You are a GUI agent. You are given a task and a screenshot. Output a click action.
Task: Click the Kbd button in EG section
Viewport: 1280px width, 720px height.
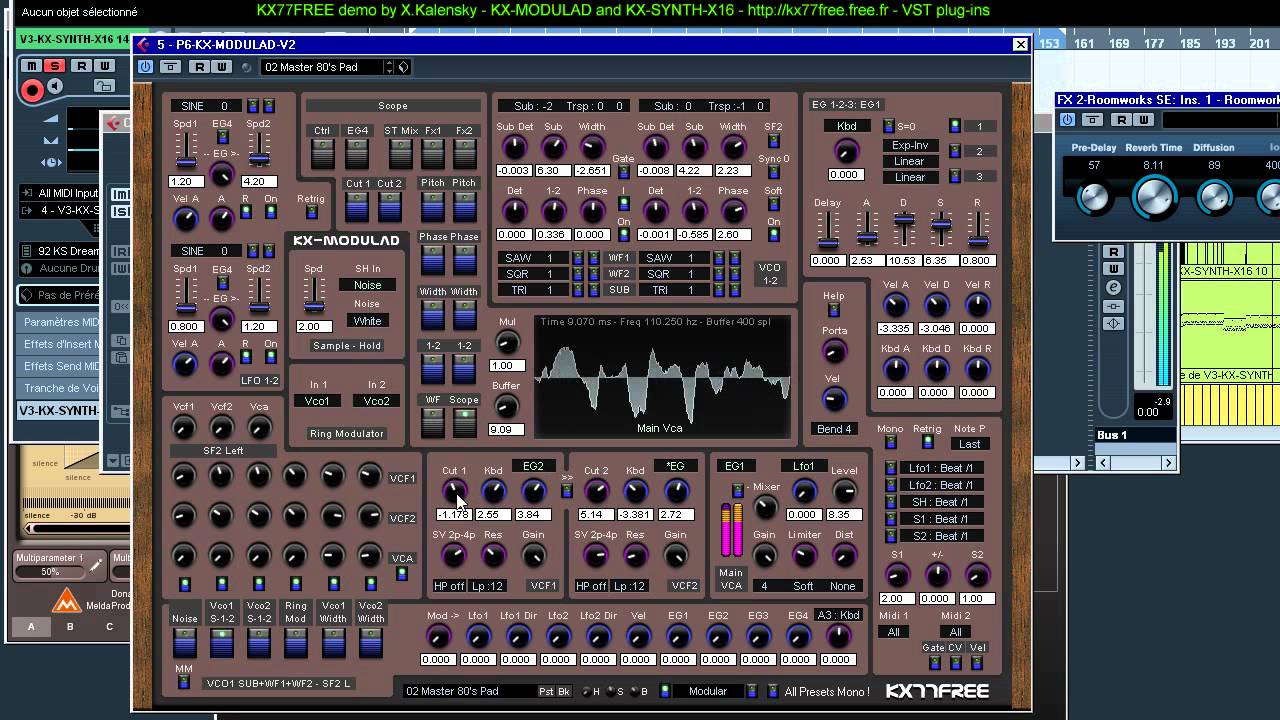pyautogui.click(x=846, y=126)
